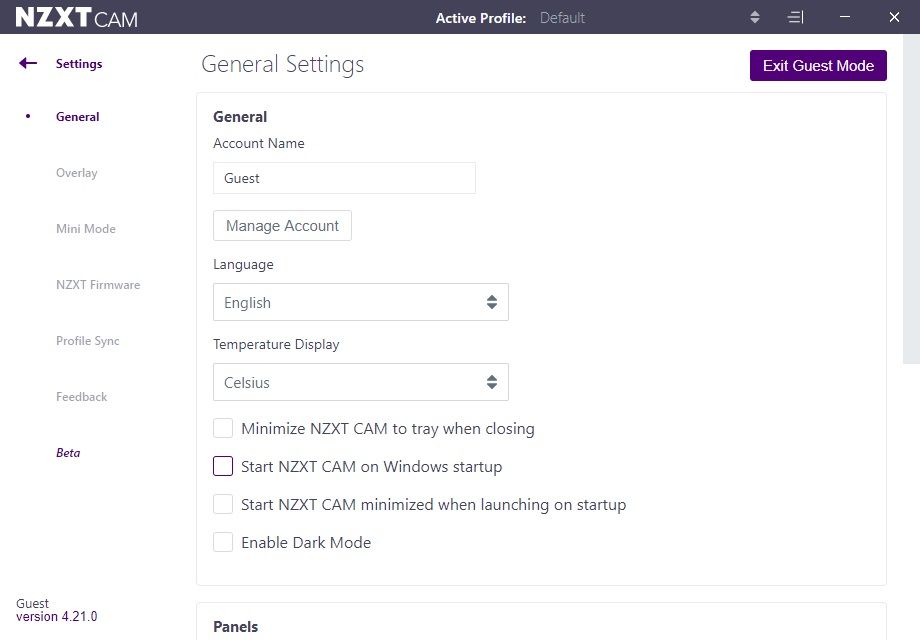This screenshot has width=920, height=640.
Task: Enable Minimize NZXT CAM to tray when closing
Action: pyautogui.click(x=223, y=428)
